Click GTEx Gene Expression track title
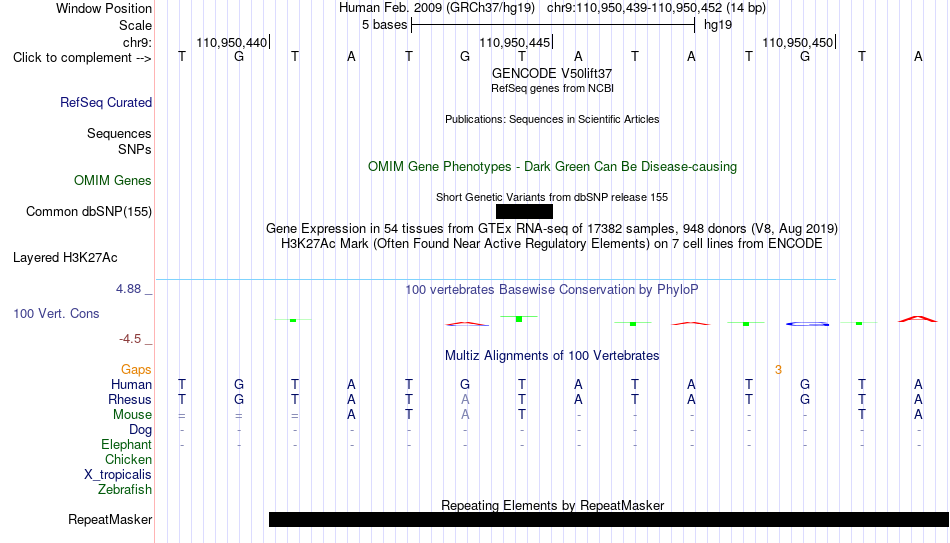Screen dimensions: 950x543 pyautogui.click(x=552, y=228)
